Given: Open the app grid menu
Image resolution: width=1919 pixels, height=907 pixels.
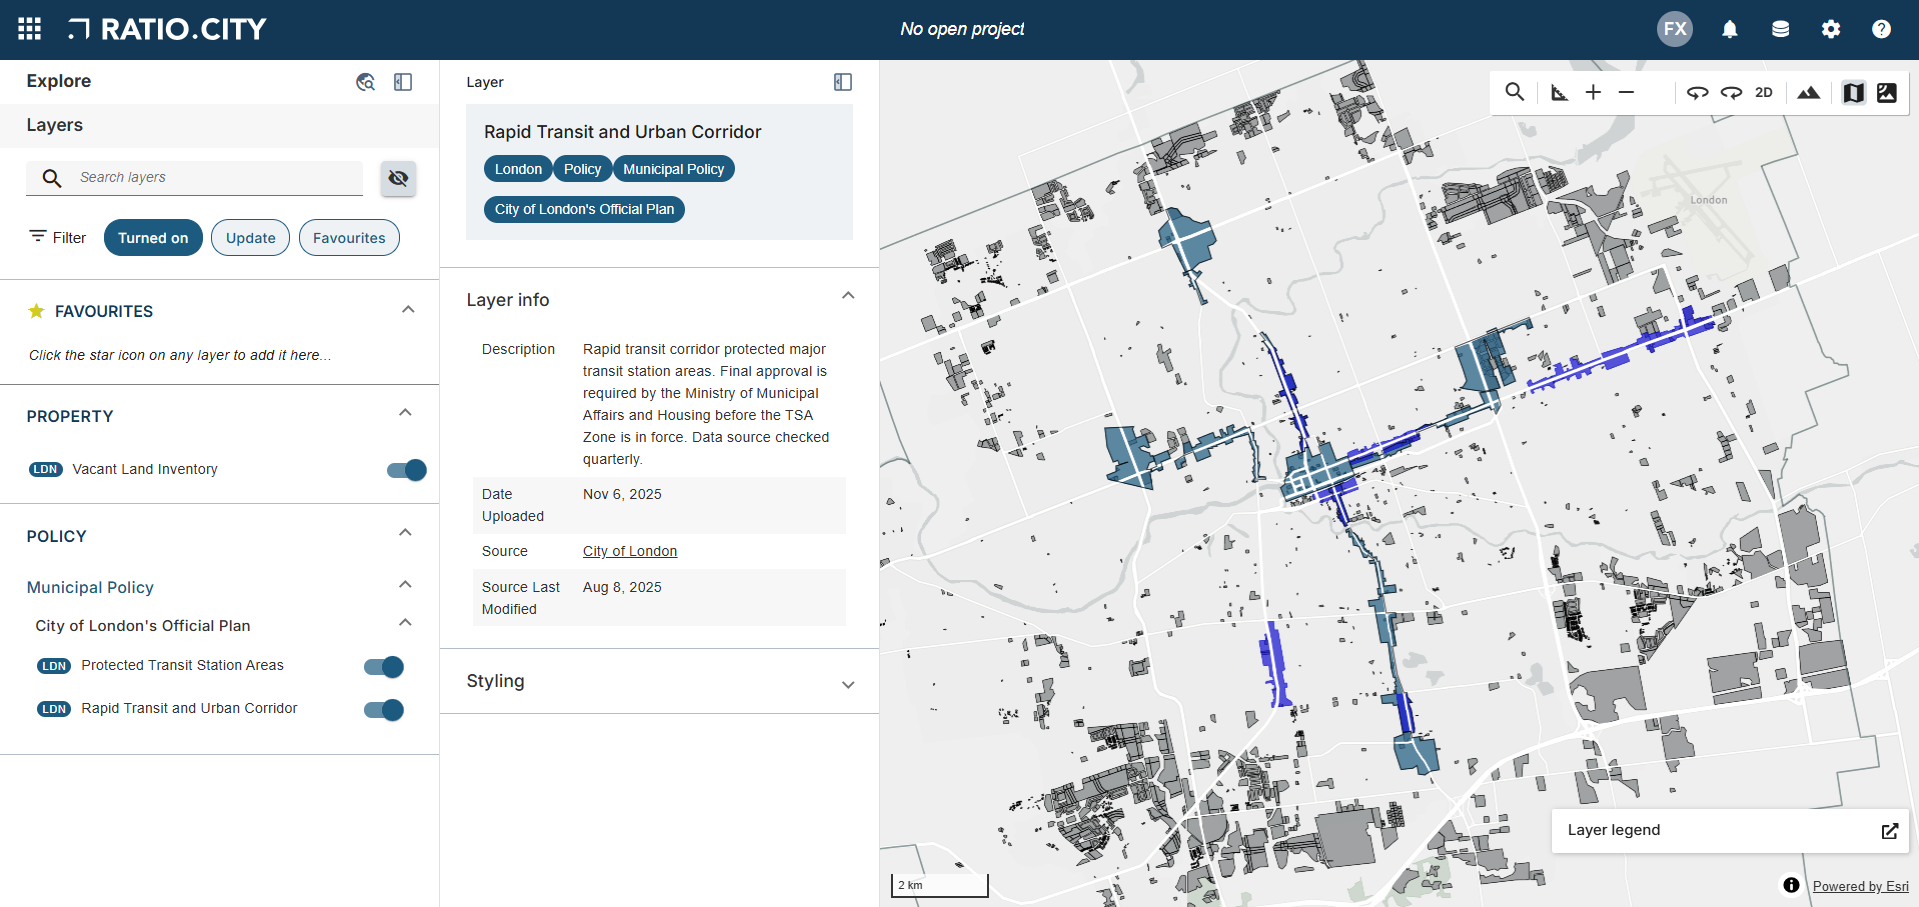Looking at the screenshot, I should tap(29, 29).
